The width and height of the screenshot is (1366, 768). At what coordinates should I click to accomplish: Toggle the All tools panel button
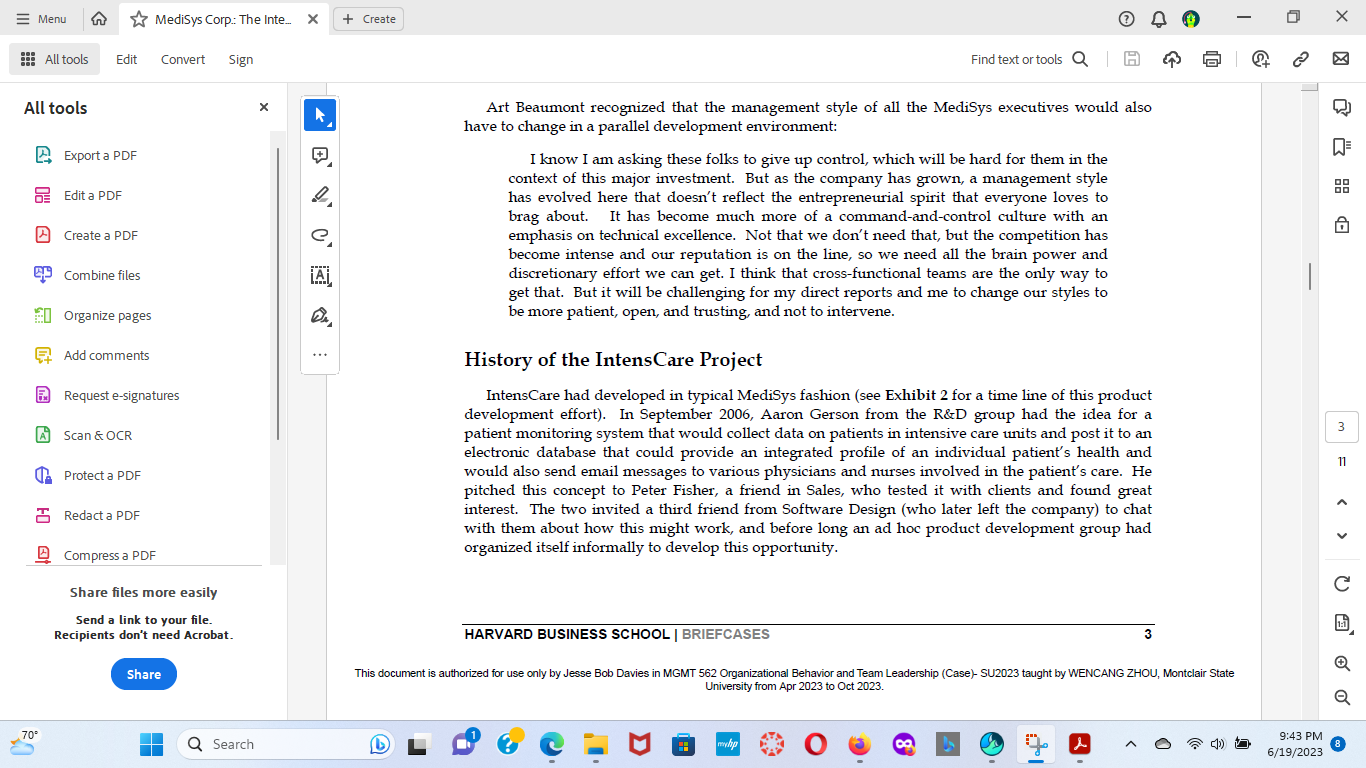54,59
